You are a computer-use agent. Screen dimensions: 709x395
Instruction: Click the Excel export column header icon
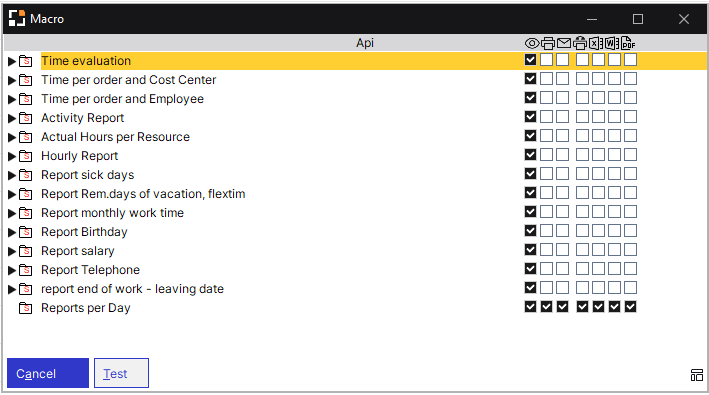click(596, 43)
